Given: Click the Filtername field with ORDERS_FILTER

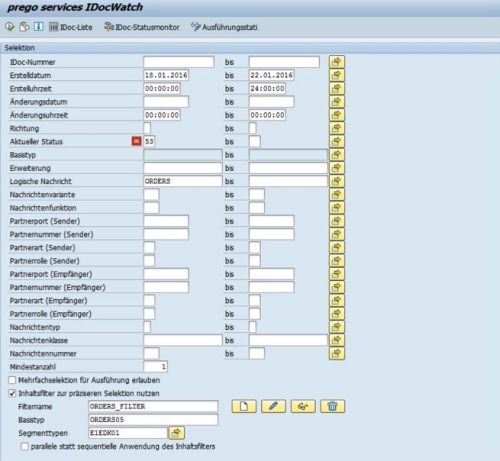Looking at the screenshot, I should click(153, 406).
